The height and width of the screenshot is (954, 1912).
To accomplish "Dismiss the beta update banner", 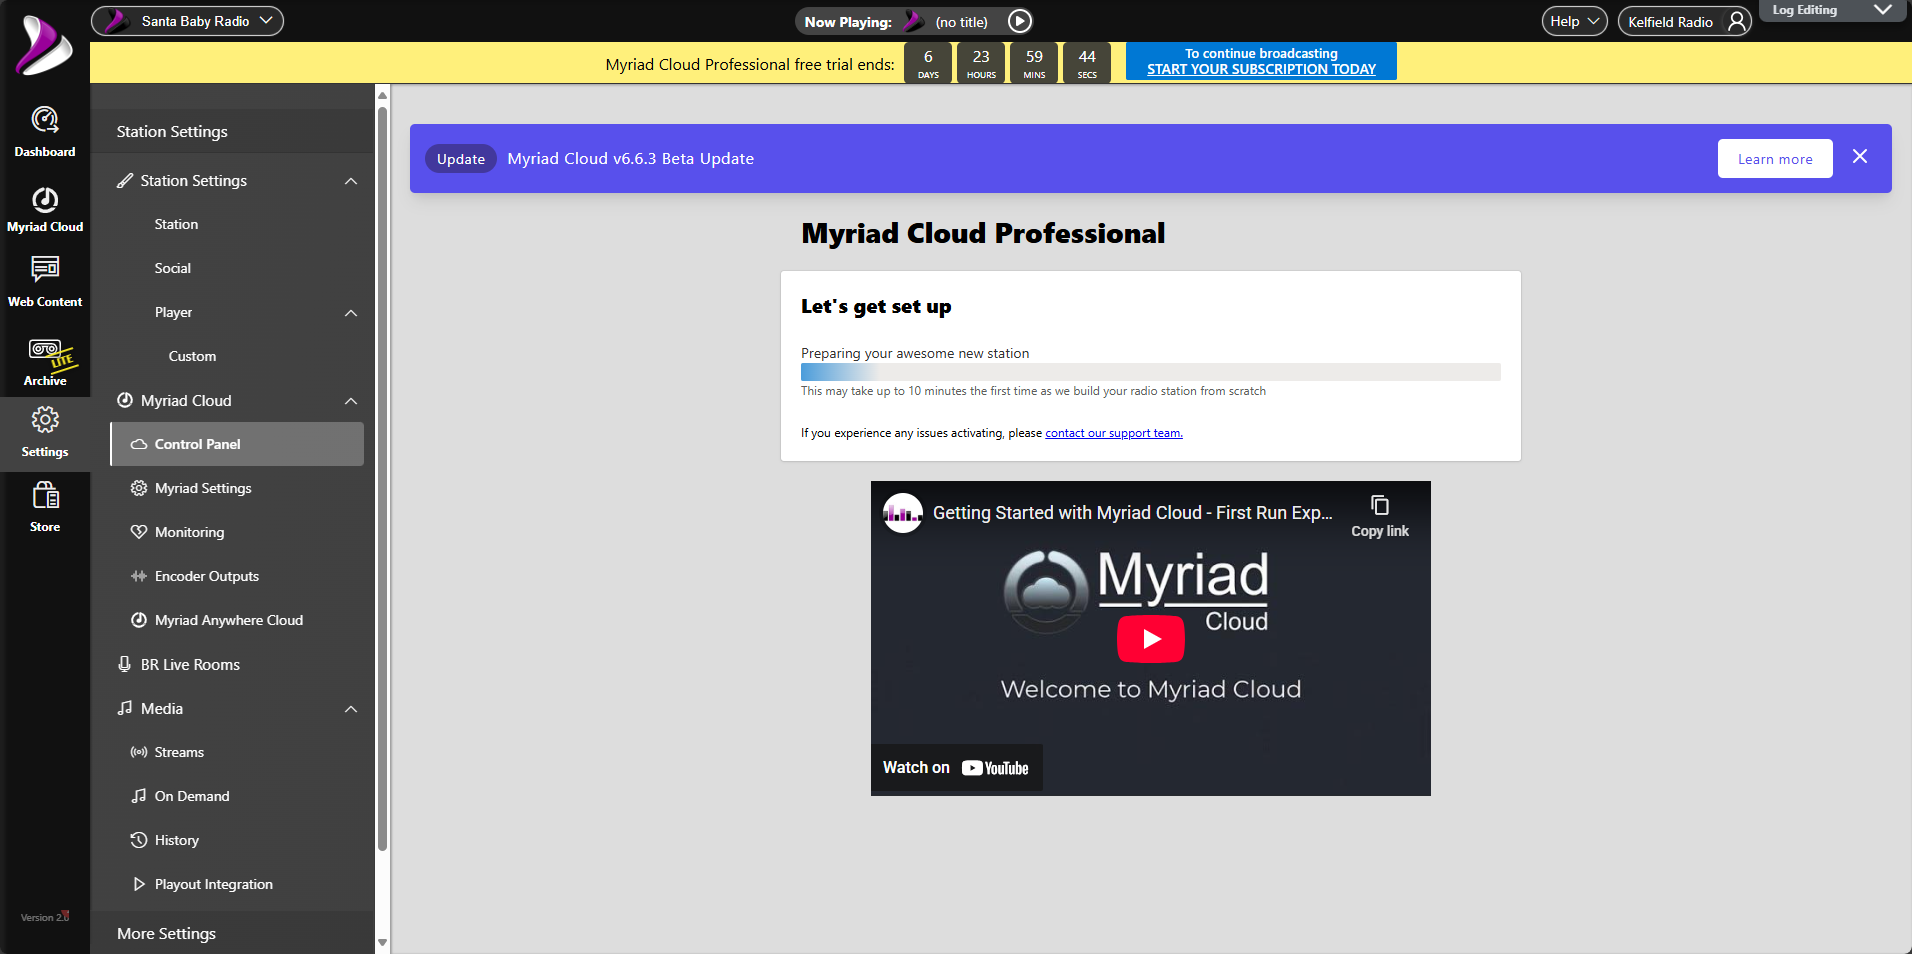I will [1859, 157].
